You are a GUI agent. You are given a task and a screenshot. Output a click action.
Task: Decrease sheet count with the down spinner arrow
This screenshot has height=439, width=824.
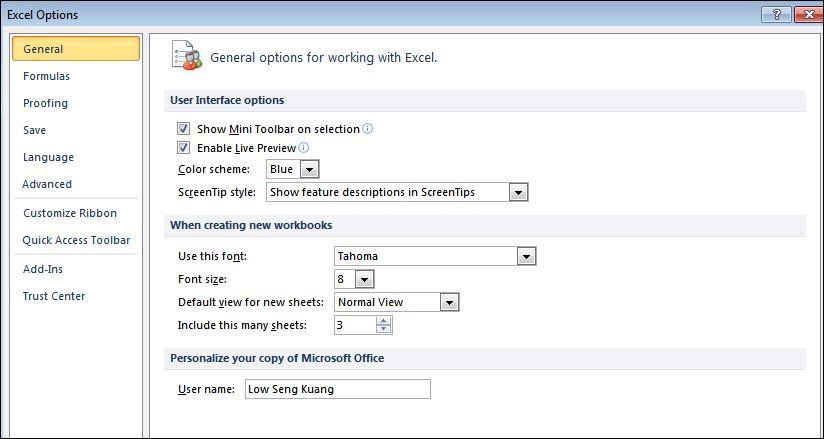coord(384,329)
